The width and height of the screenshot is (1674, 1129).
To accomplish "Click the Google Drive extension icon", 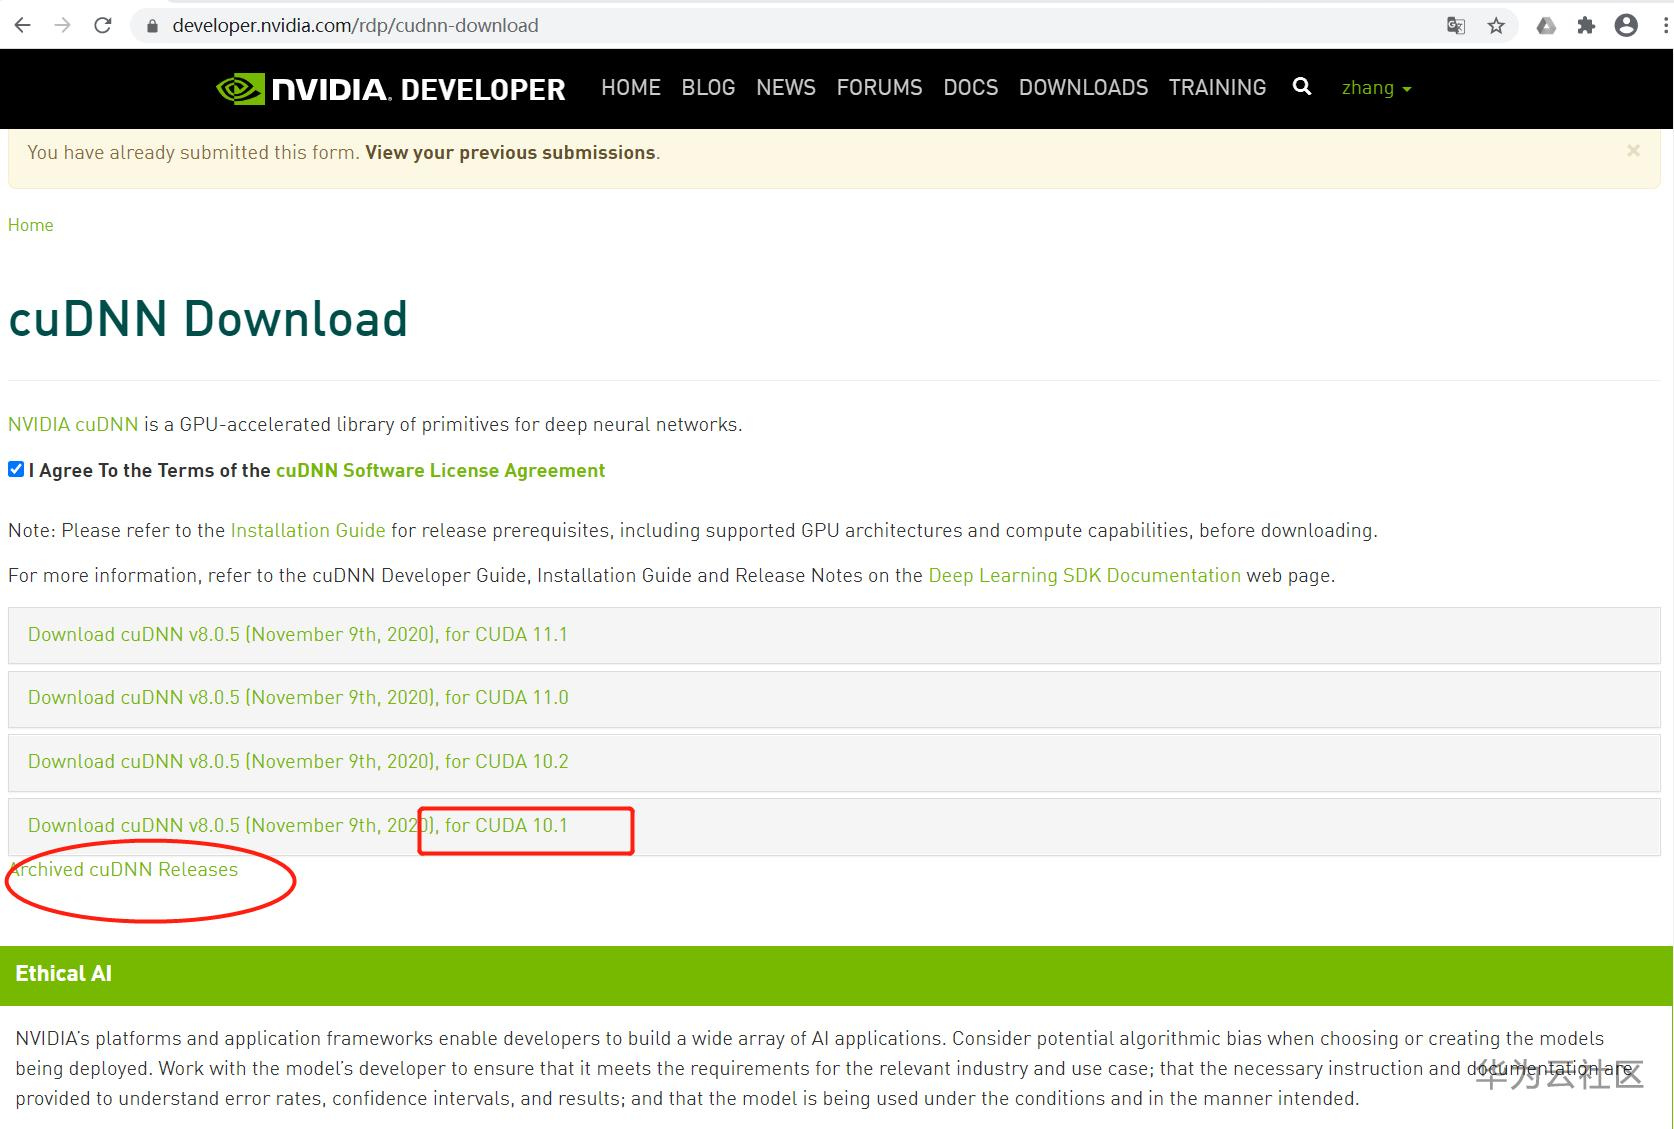I will (1546, 26).
